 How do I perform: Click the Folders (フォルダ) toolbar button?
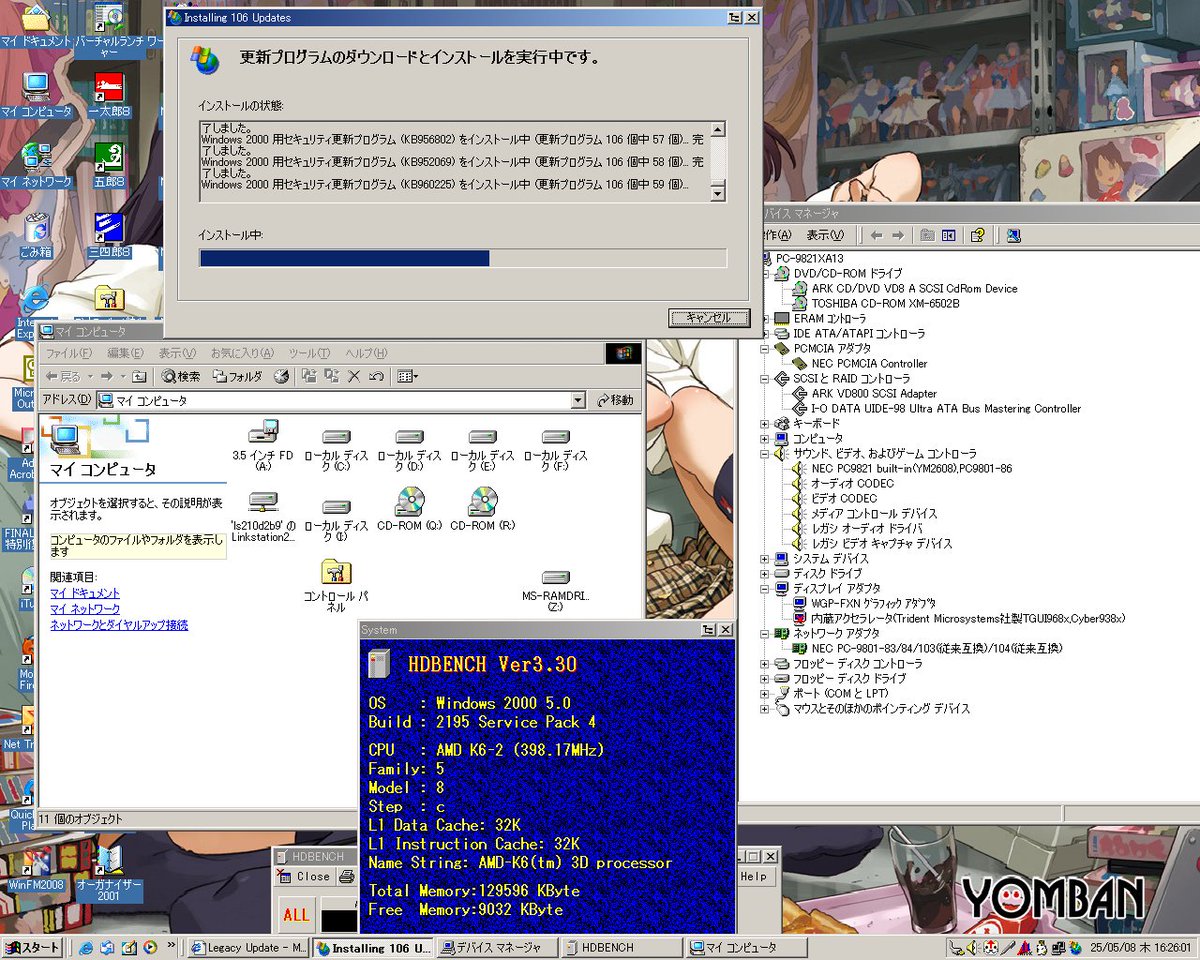(x=238, y=376)
